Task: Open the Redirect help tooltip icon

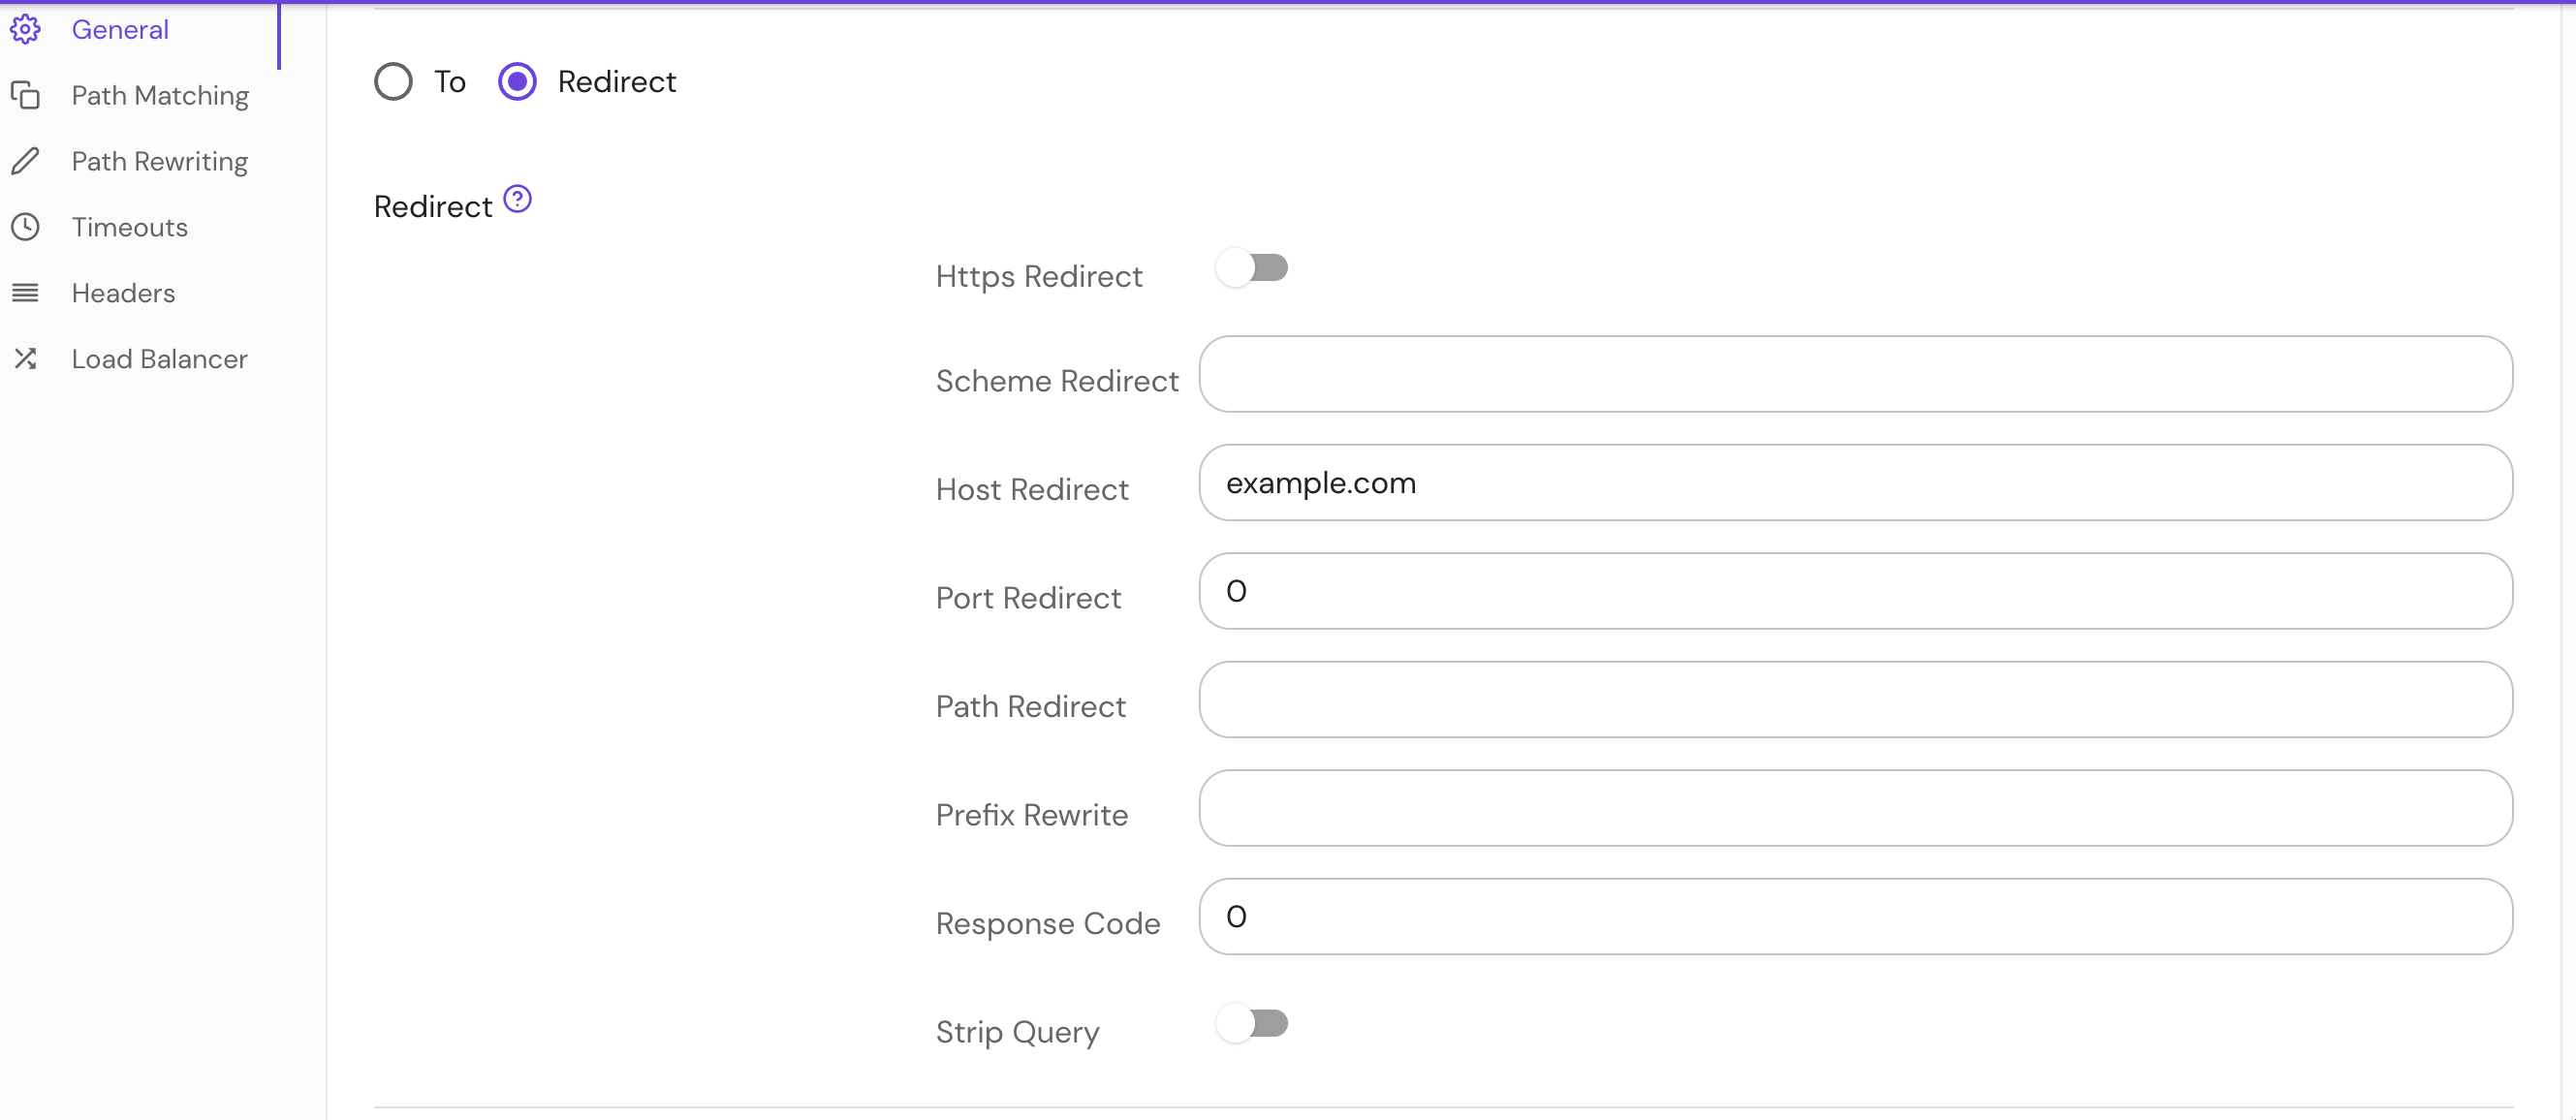Action: [516, 198]
